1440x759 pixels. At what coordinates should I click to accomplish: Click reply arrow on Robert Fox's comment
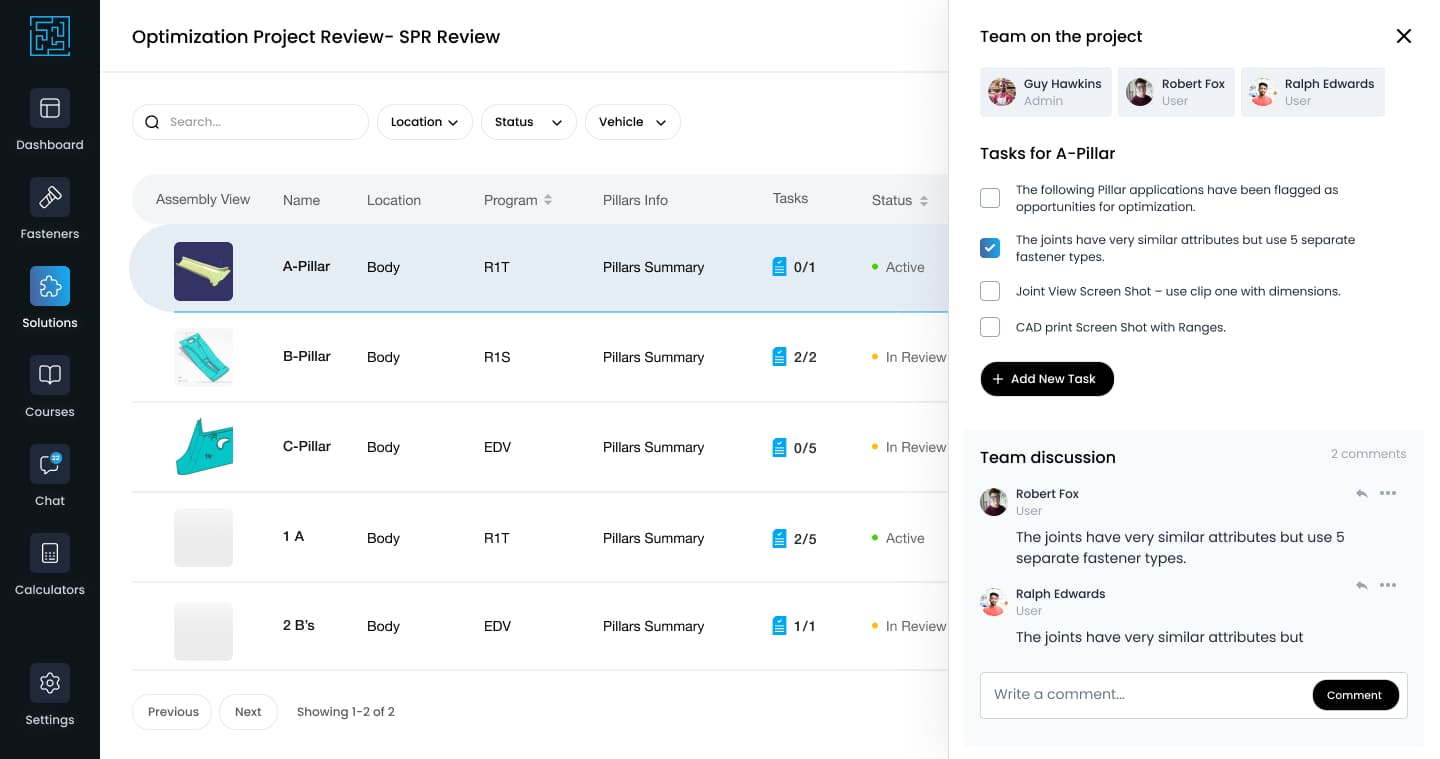[x=1361, y=493]
